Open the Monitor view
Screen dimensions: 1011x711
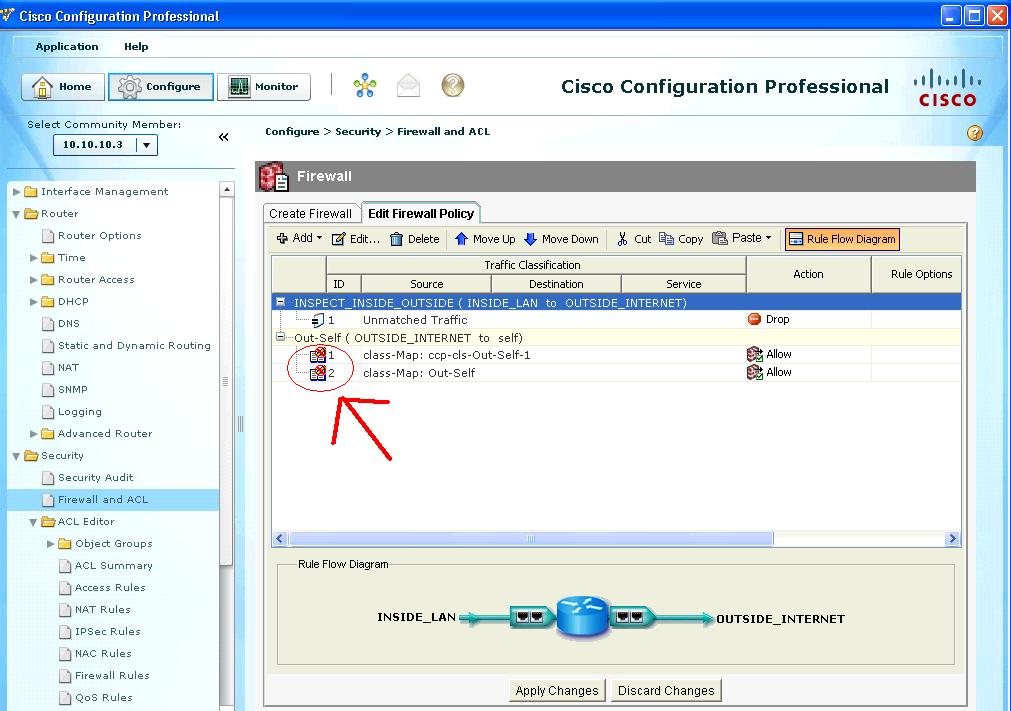tap(264, 87)
